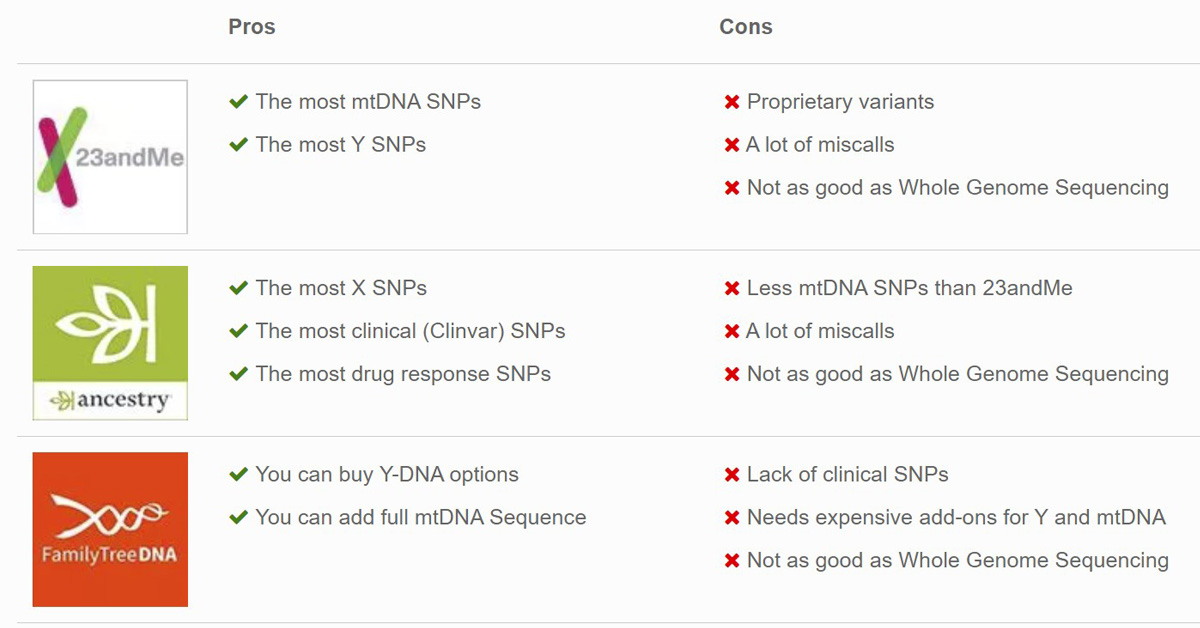
Task: Click red X beside expensive add-ons text
Action: (732, 518)
